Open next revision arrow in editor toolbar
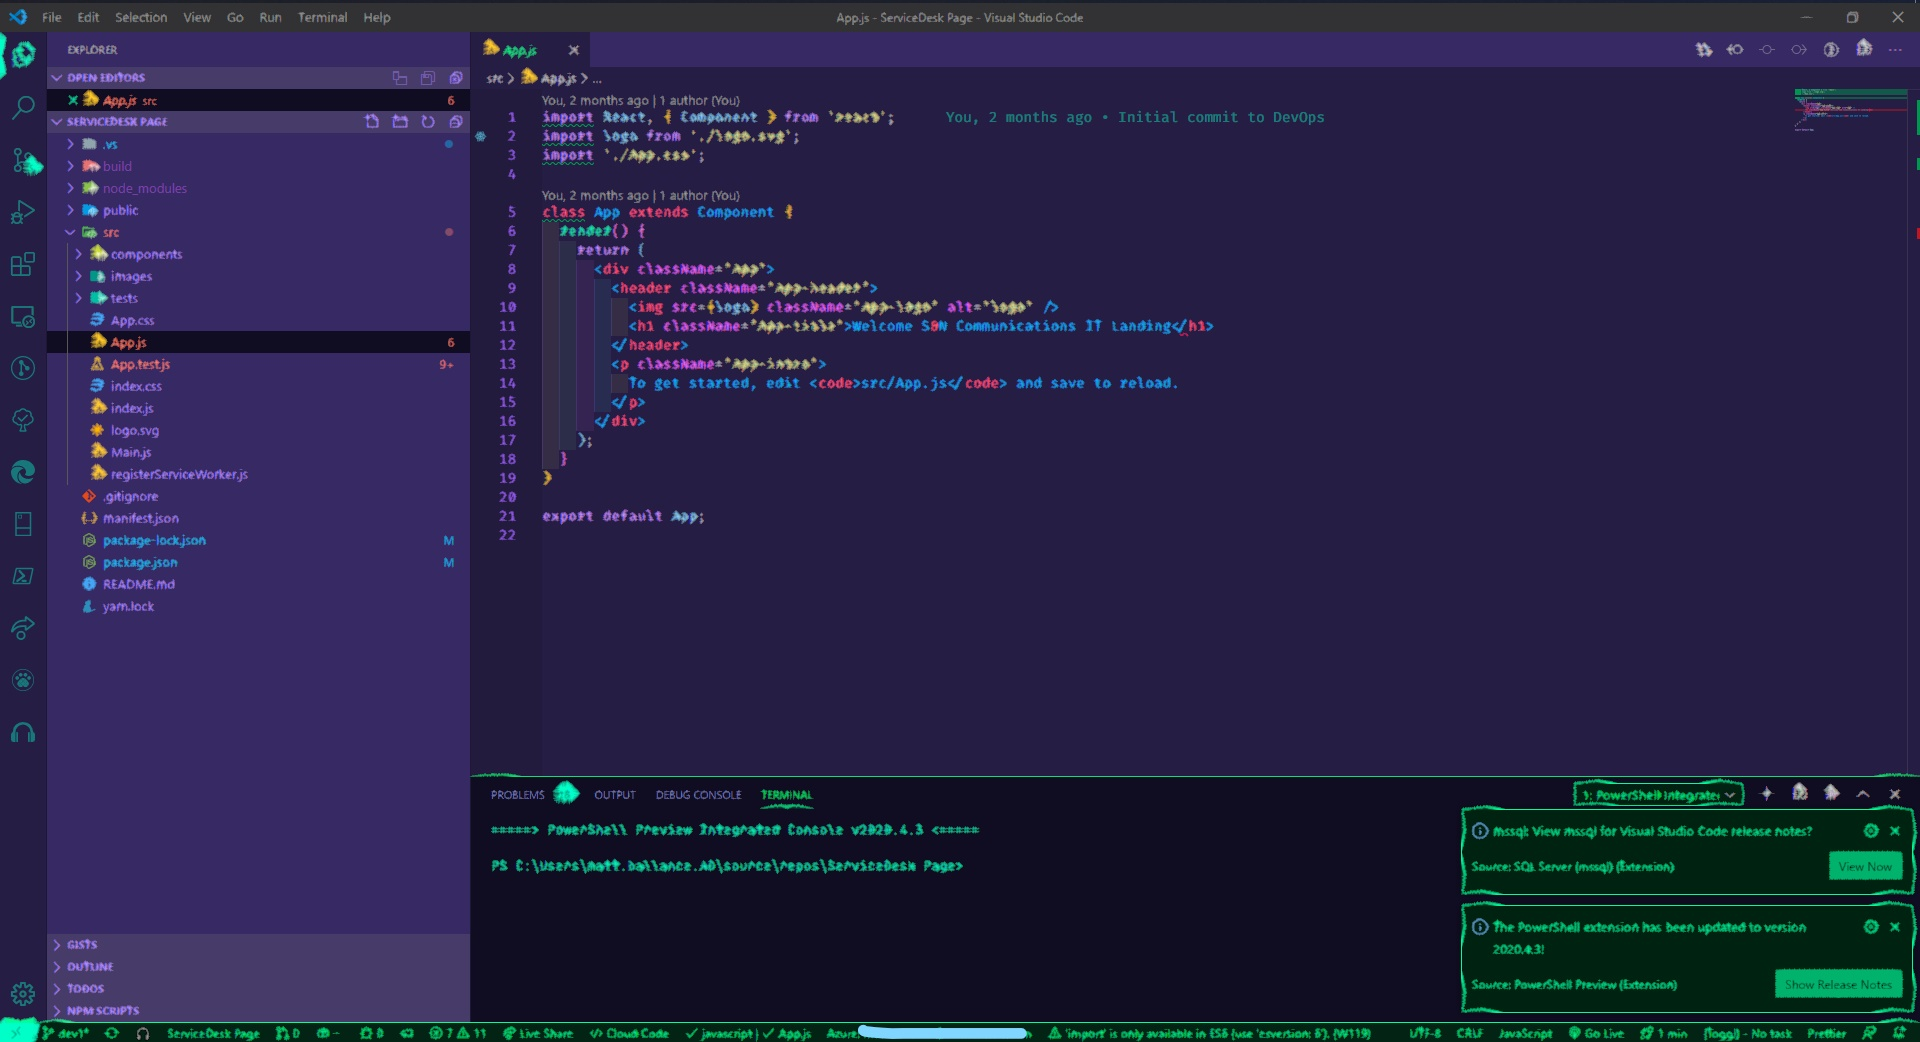The image size is (1920, 1042). click(x=1799, y=49)
